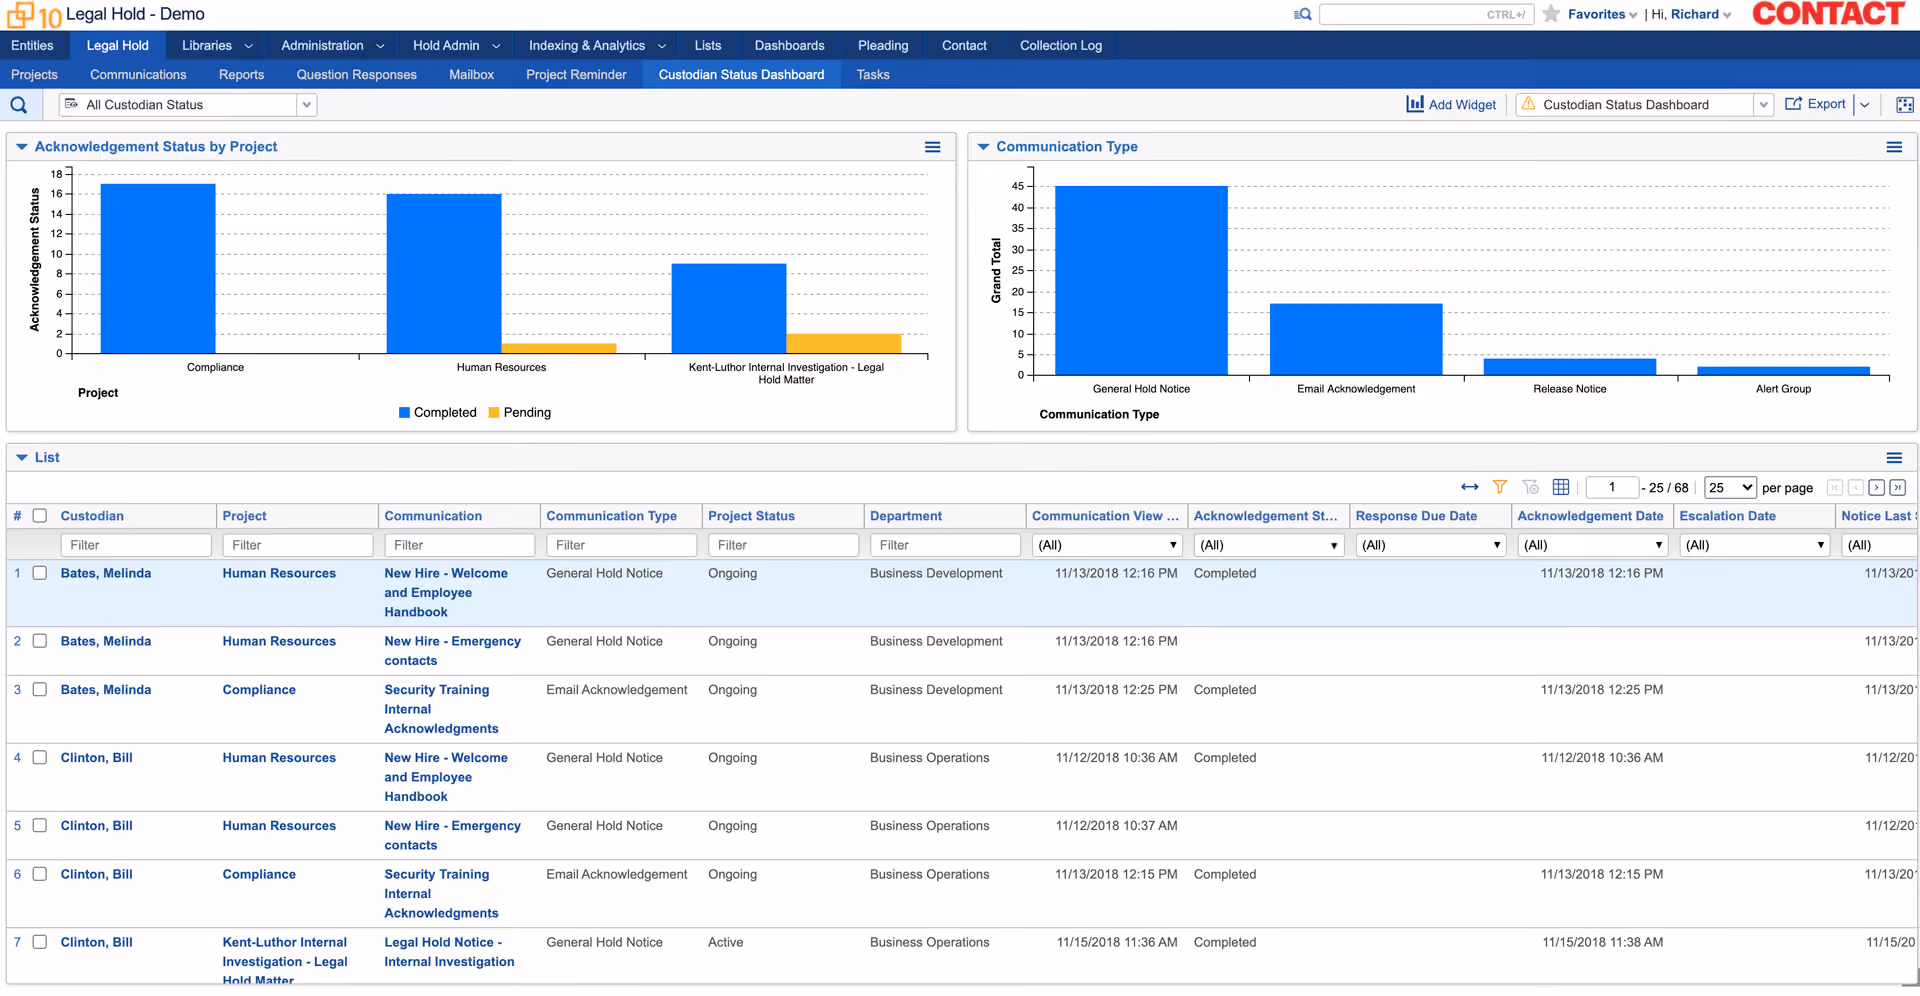Click the search magnifier icon beside All Custodian Status
This screenshot has width=1920, height=996.
coord(19,105)
